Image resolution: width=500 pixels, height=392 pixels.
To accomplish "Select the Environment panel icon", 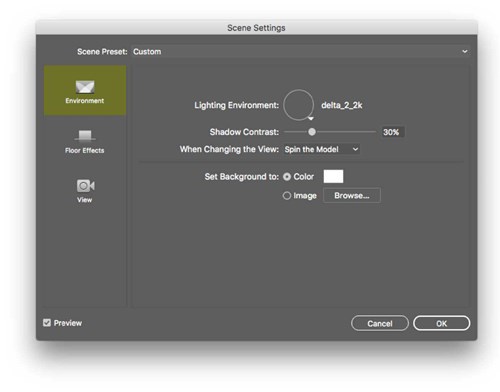I will [x=85, y=90].
